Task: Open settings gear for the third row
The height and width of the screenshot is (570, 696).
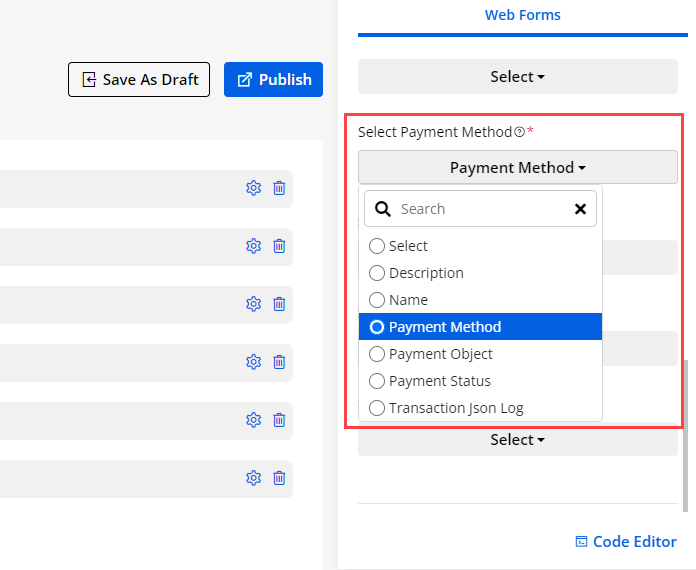Action: (x=253, y=304)
